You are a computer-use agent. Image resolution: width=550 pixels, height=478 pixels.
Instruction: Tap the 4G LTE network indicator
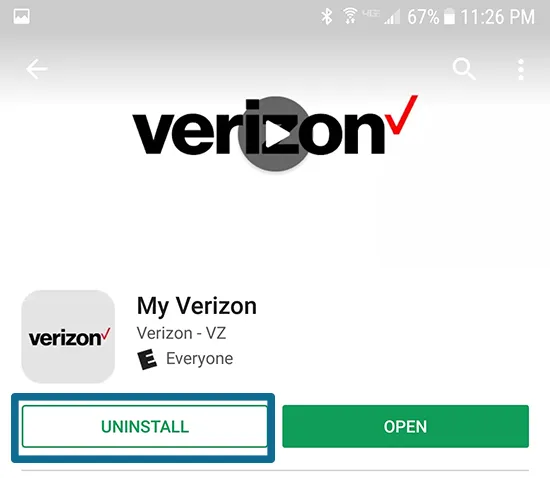(371, 14)
